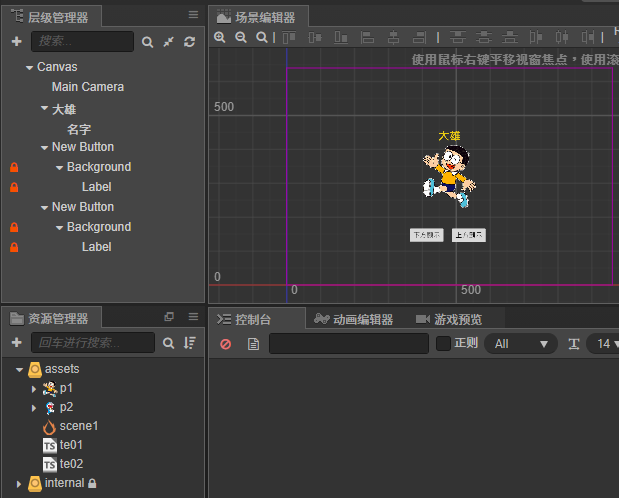Align selected nodes to bottom edge

[341, 38]
